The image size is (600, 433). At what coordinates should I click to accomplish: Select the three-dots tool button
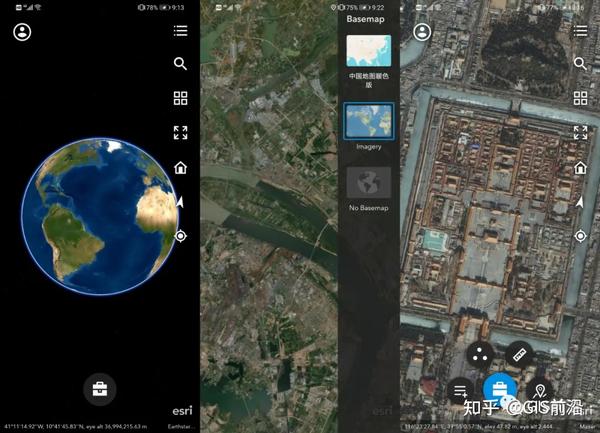(480, 356)
